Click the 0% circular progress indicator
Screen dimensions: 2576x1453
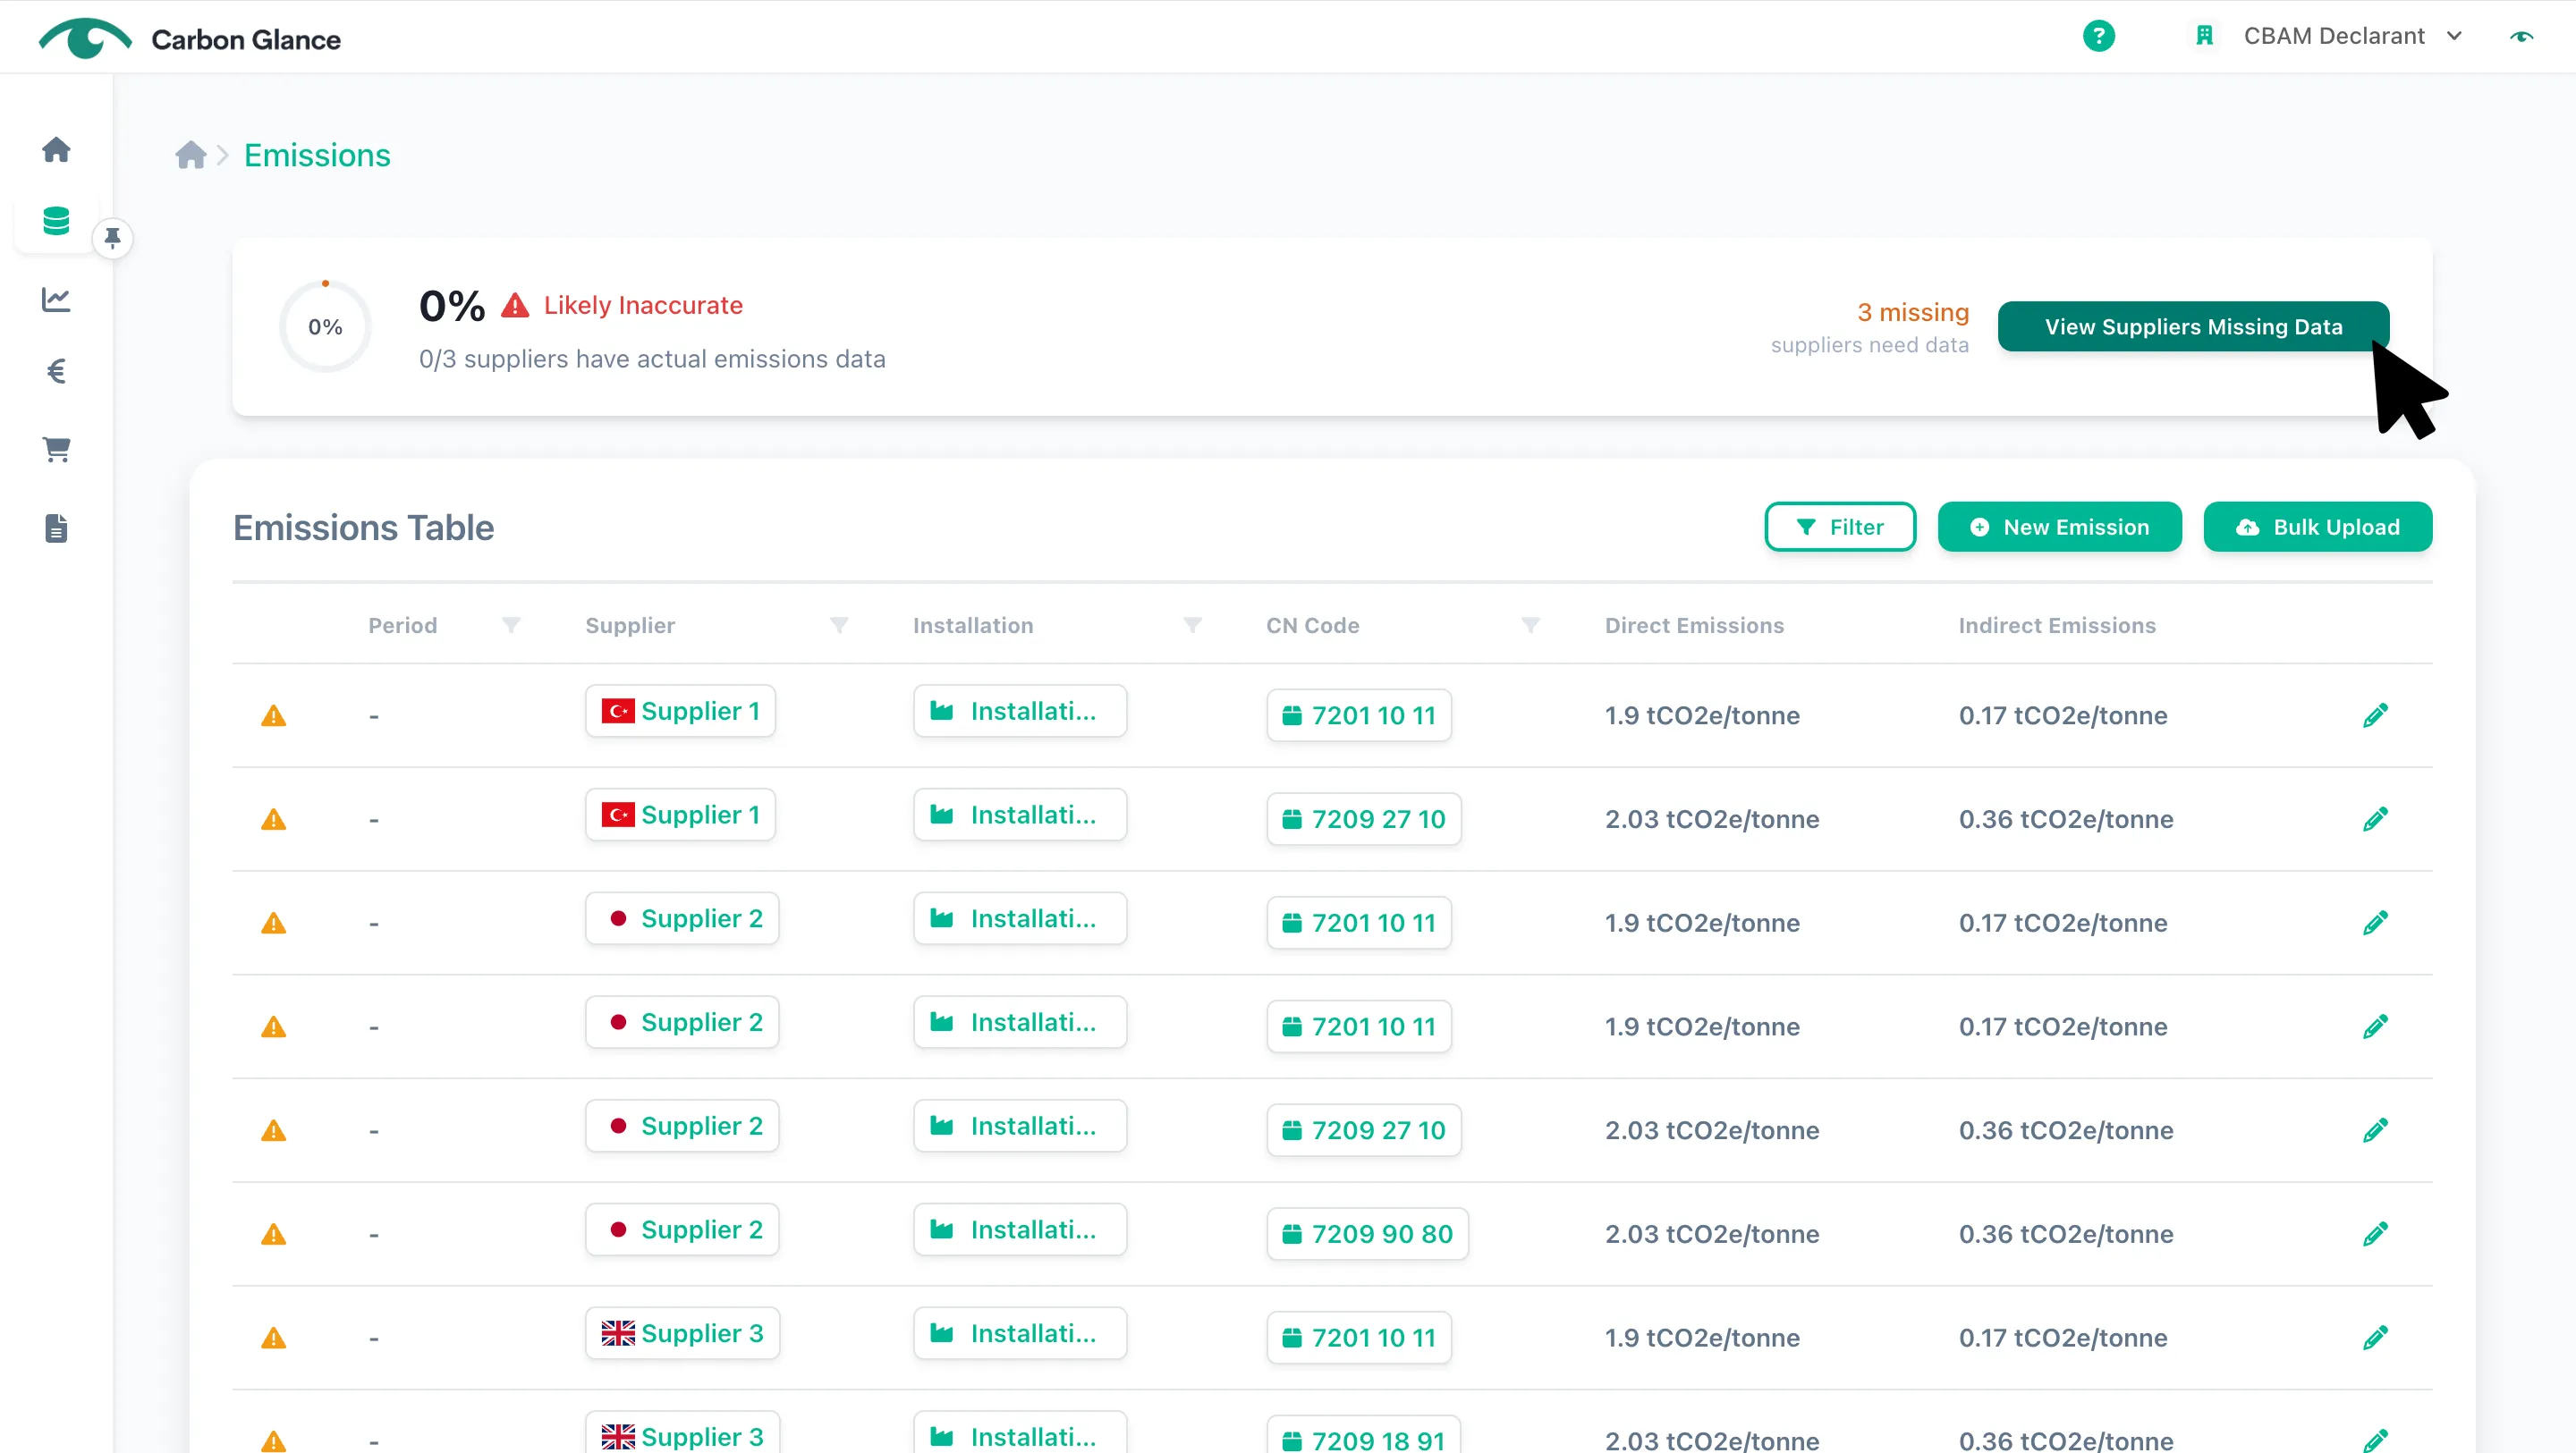(325, 327)
